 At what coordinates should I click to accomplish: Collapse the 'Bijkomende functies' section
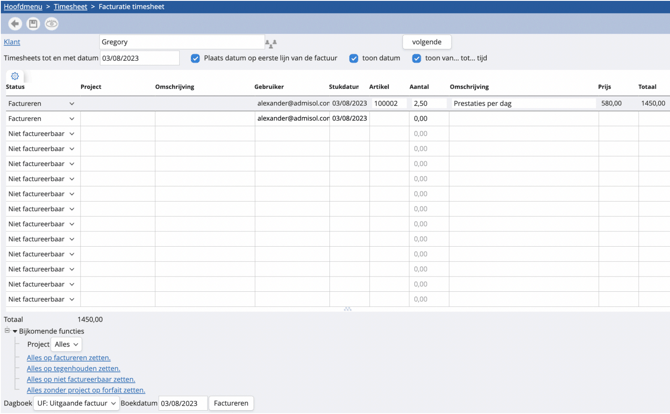pyautogui.click(x=15, y=331)
